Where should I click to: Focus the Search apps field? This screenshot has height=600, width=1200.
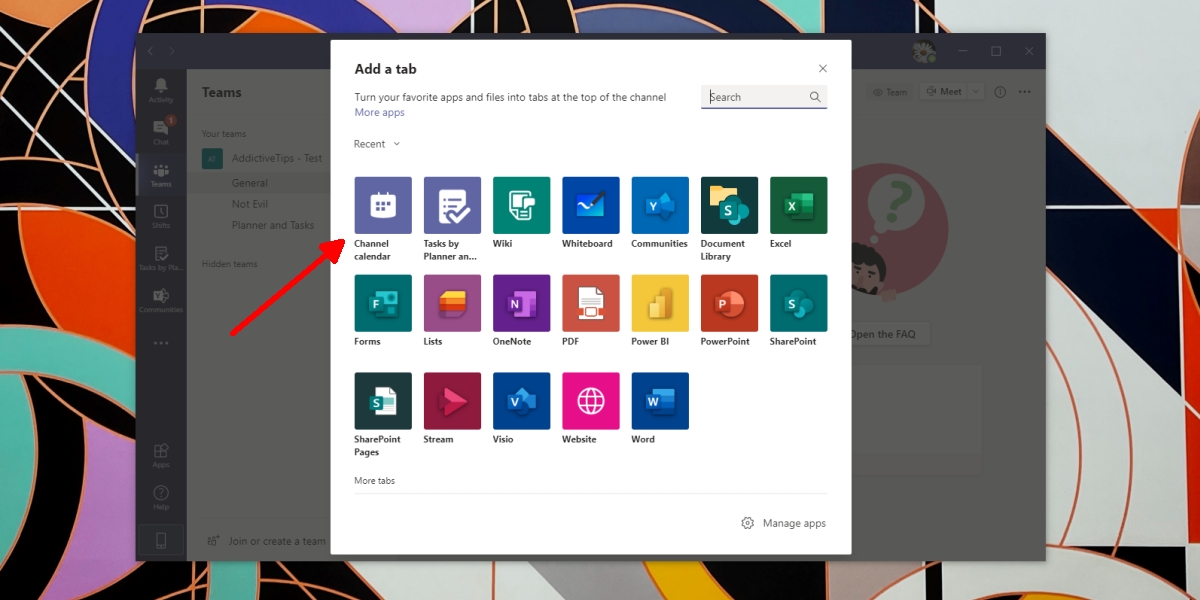coord(764,97)
